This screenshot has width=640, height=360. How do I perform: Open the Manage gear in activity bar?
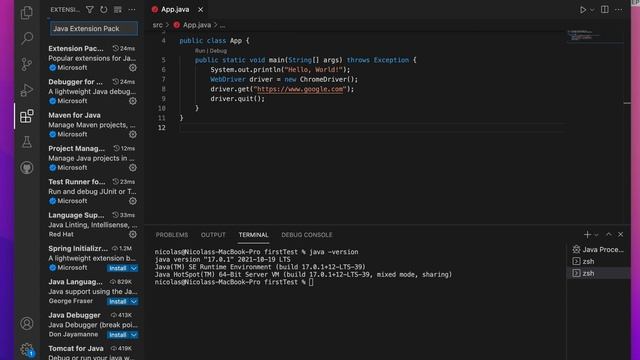(x=27, y=349)
